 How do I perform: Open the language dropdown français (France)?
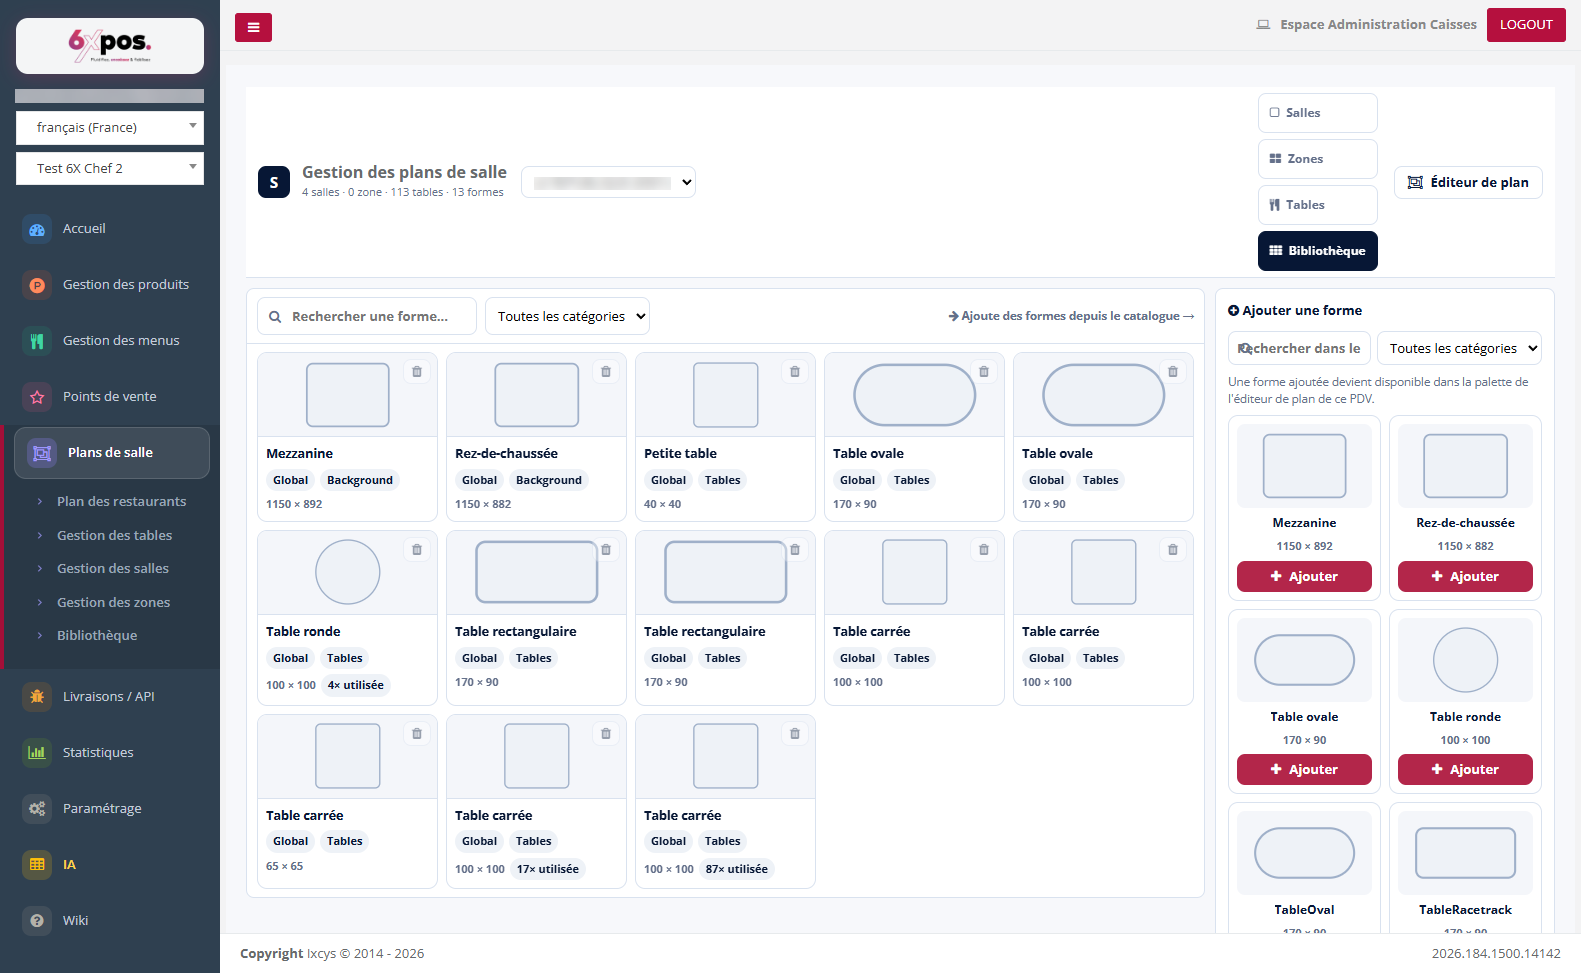point(110,128)
